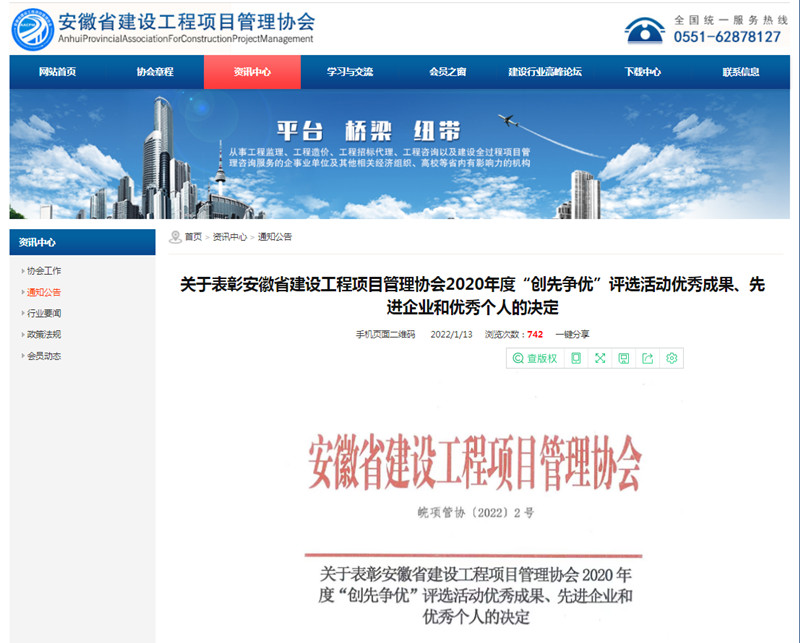Click the mobile phone view icon
800x643 pixels.
point(576,358)
